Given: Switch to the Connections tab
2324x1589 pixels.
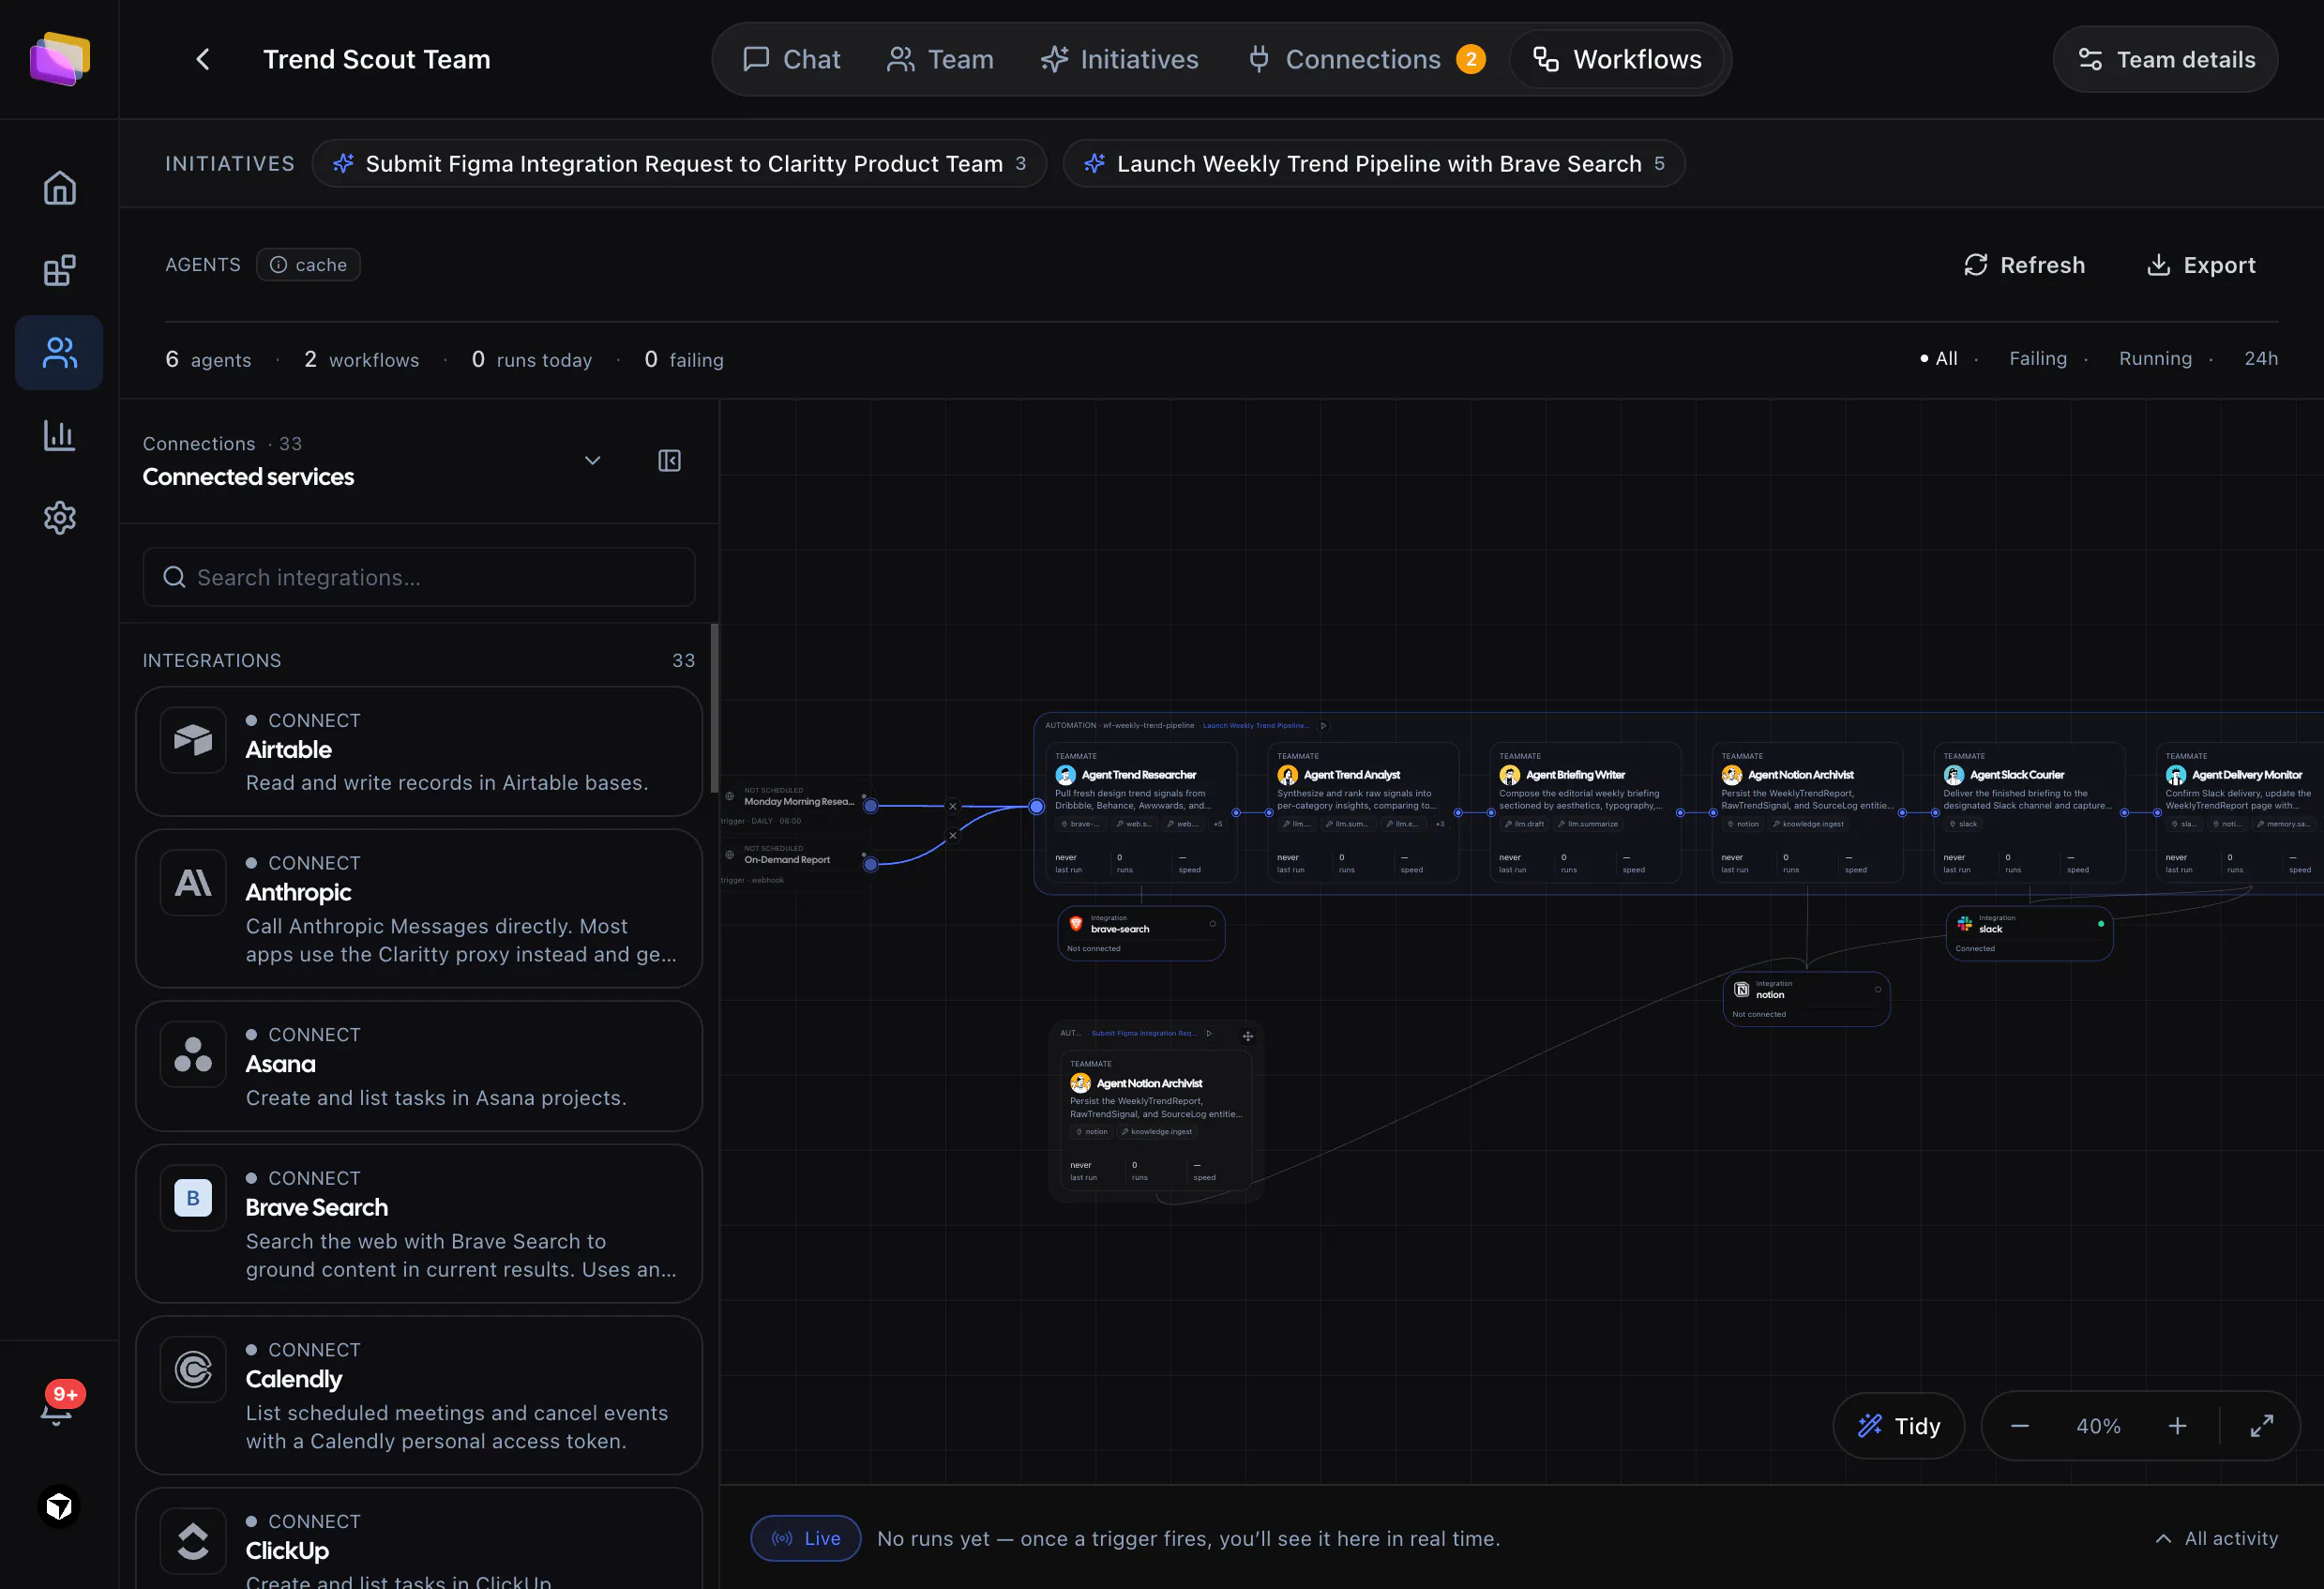Looking at the screenshot, I should pos(1365,59).
